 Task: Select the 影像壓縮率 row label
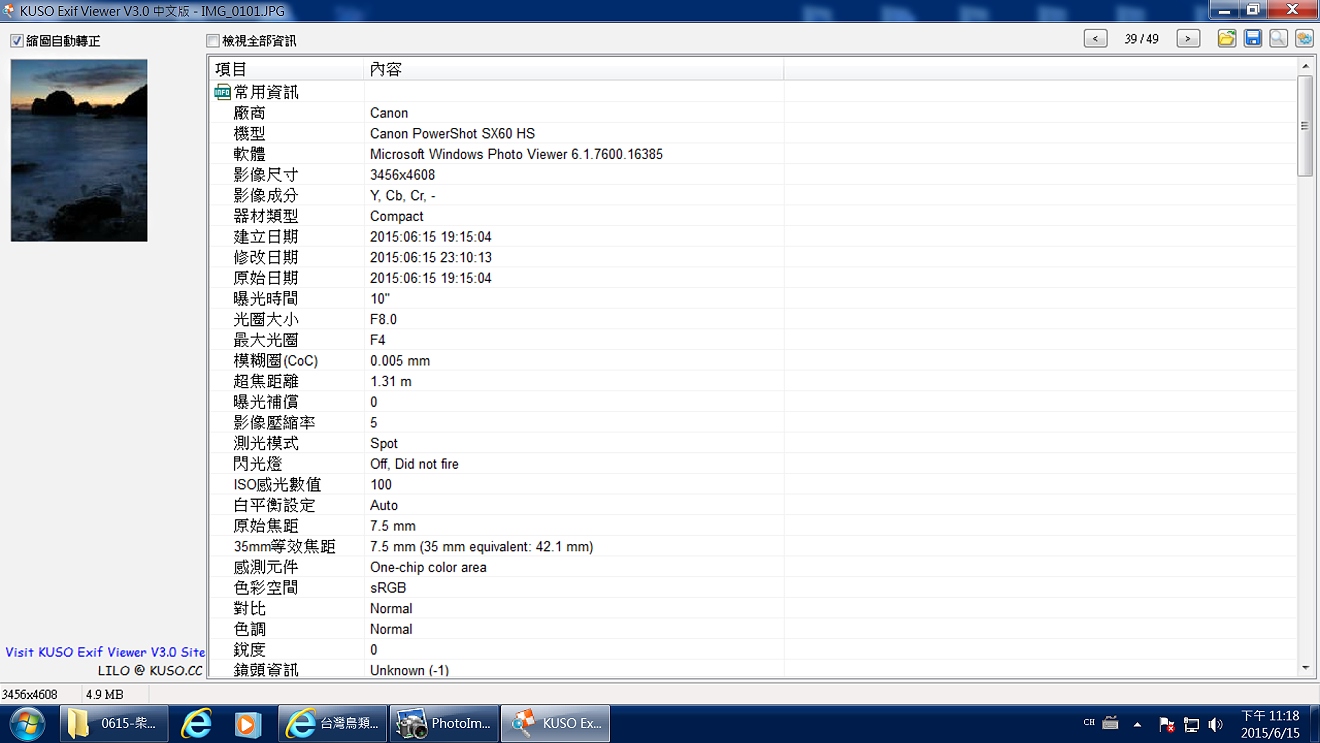273,423
